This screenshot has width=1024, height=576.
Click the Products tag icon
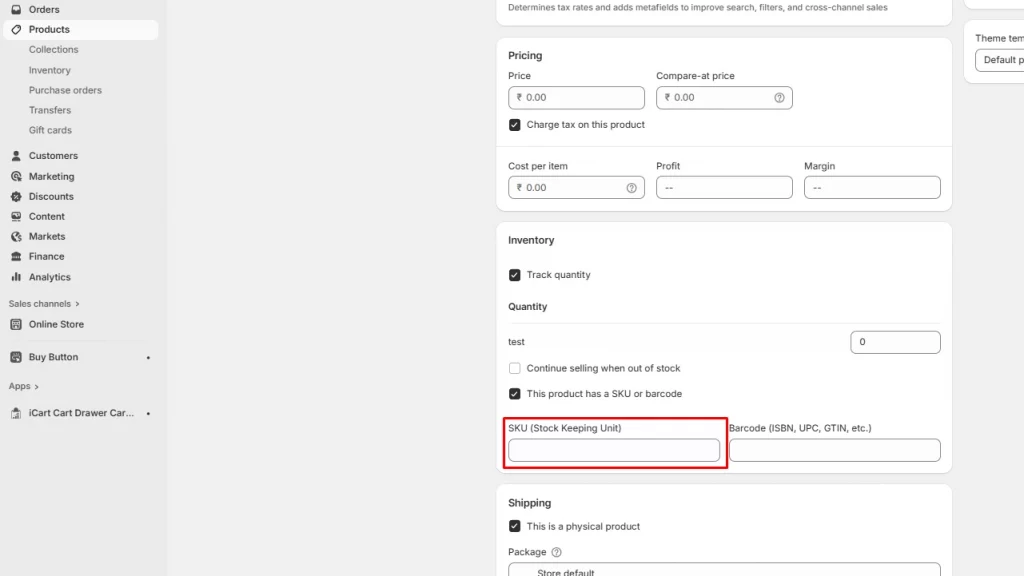[16, 29]
